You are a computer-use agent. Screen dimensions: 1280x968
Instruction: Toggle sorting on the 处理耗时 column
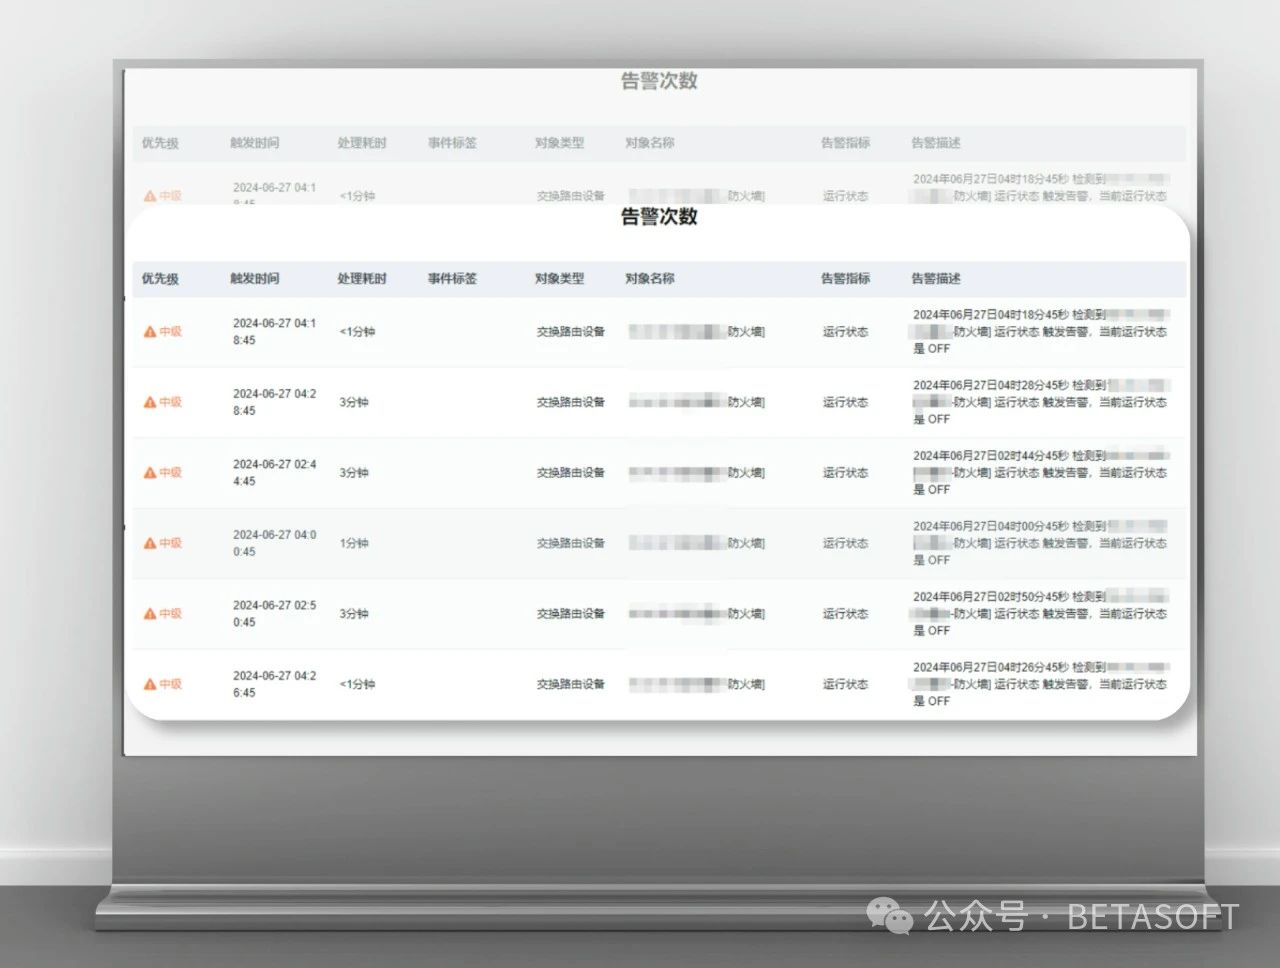(361, 279)
